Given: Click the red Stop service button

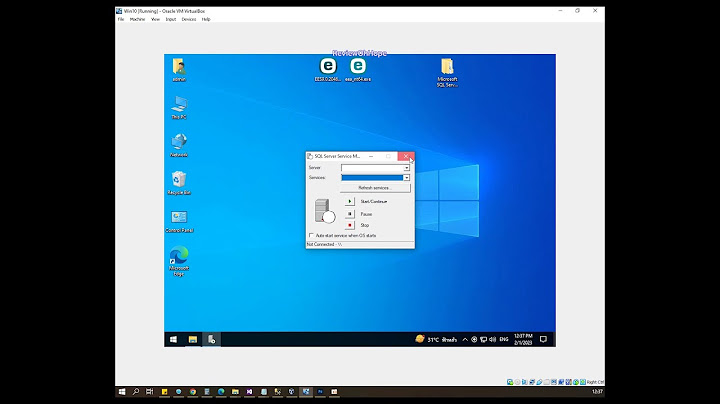Looking at the screenshot, I should coord(349,225).
